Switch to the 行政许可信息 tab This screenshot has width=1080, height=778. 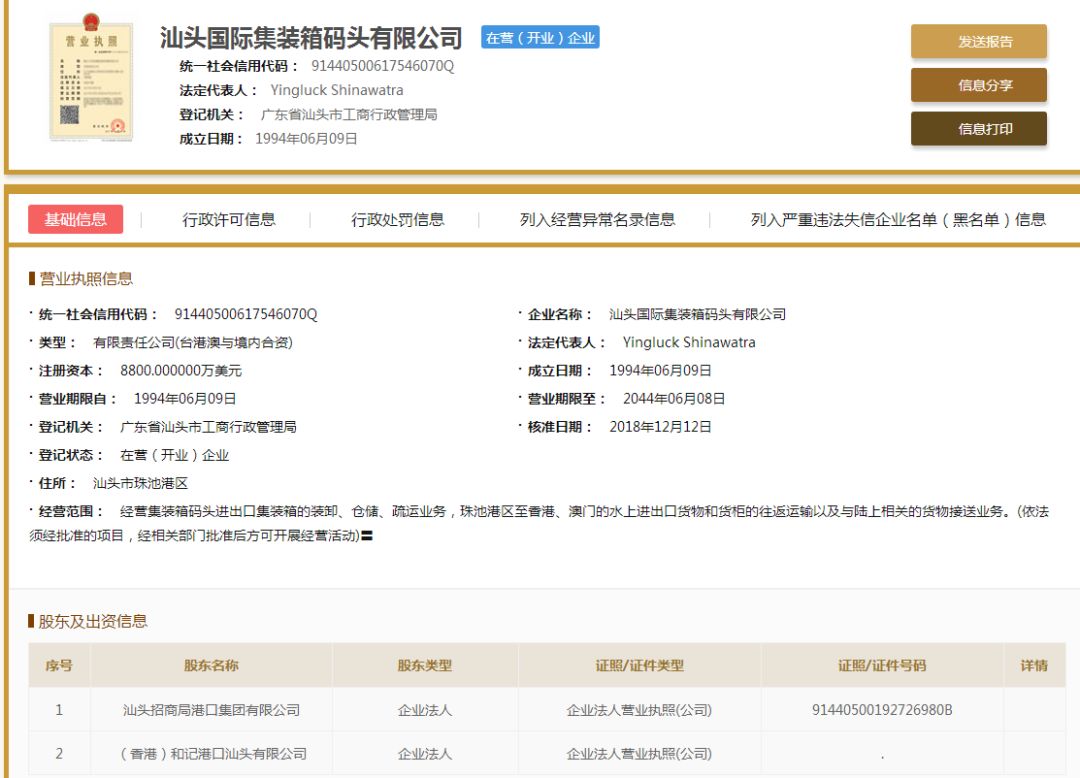pos(229,220)
